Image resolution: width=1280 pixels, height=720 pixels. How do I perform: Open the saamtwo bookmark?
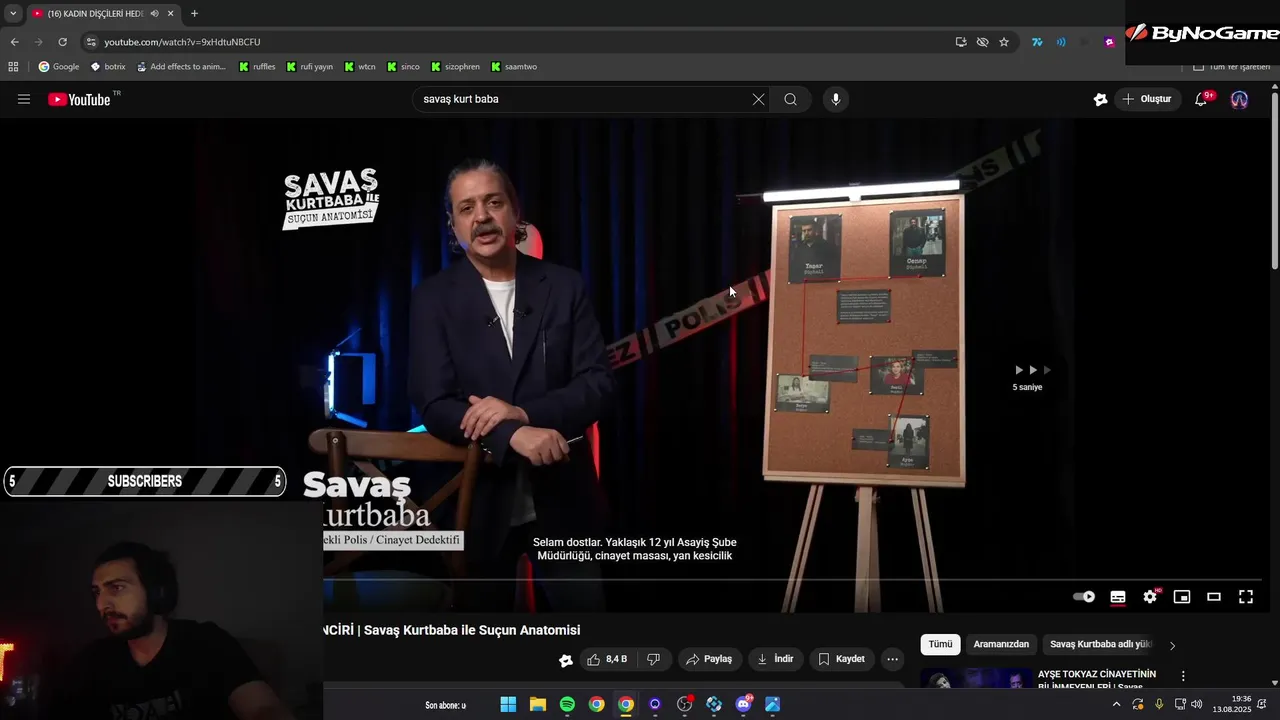514,67
